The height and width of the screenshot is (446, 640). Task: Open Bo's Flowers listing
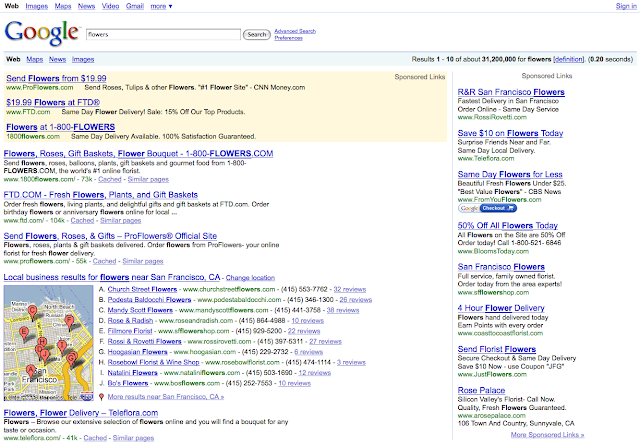coord(128,383)
